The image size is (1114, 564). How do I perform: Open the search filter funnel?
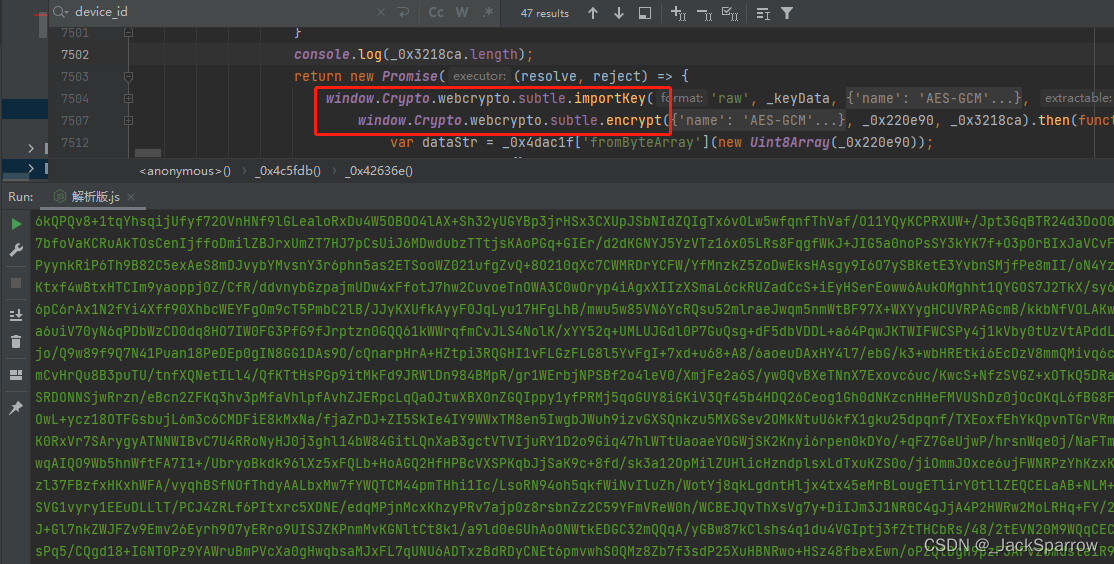(787, 13)
